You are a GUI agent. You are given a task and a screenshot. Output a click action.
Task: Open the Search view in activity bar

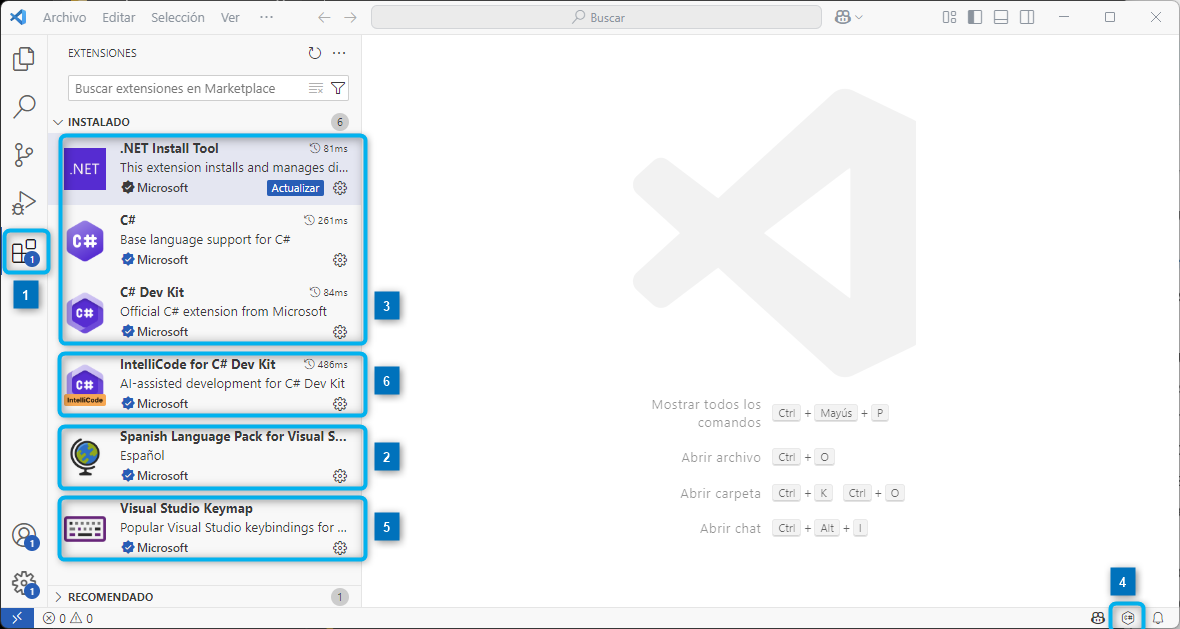[x=24, y=107]
